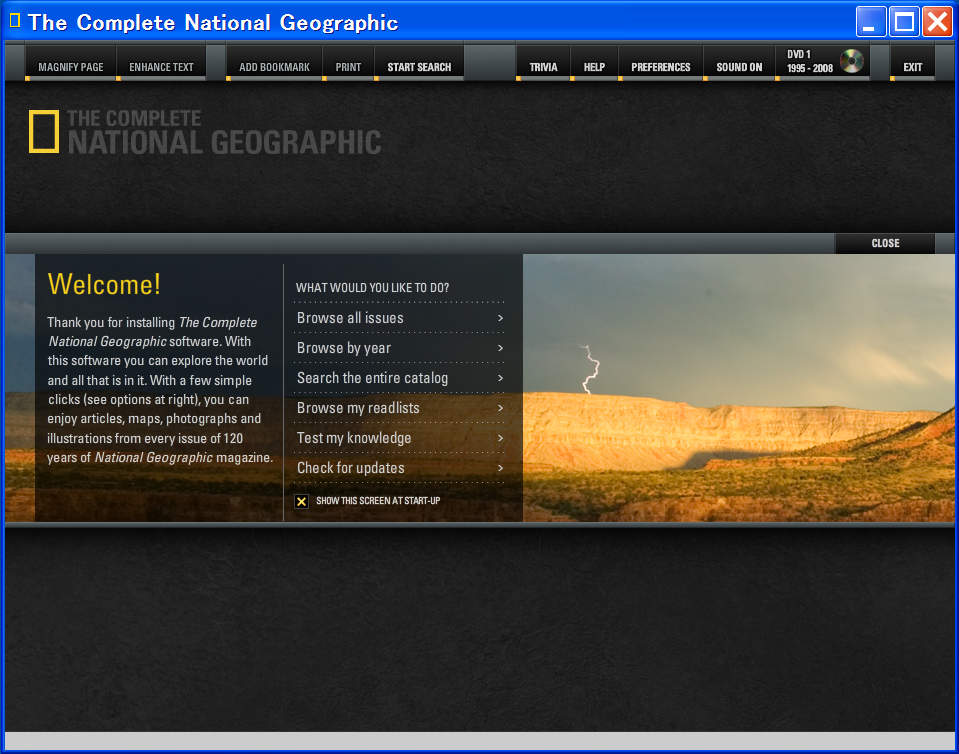Open the Trivia section
Viewport: 959px width, 754px height.
point(543,64)
